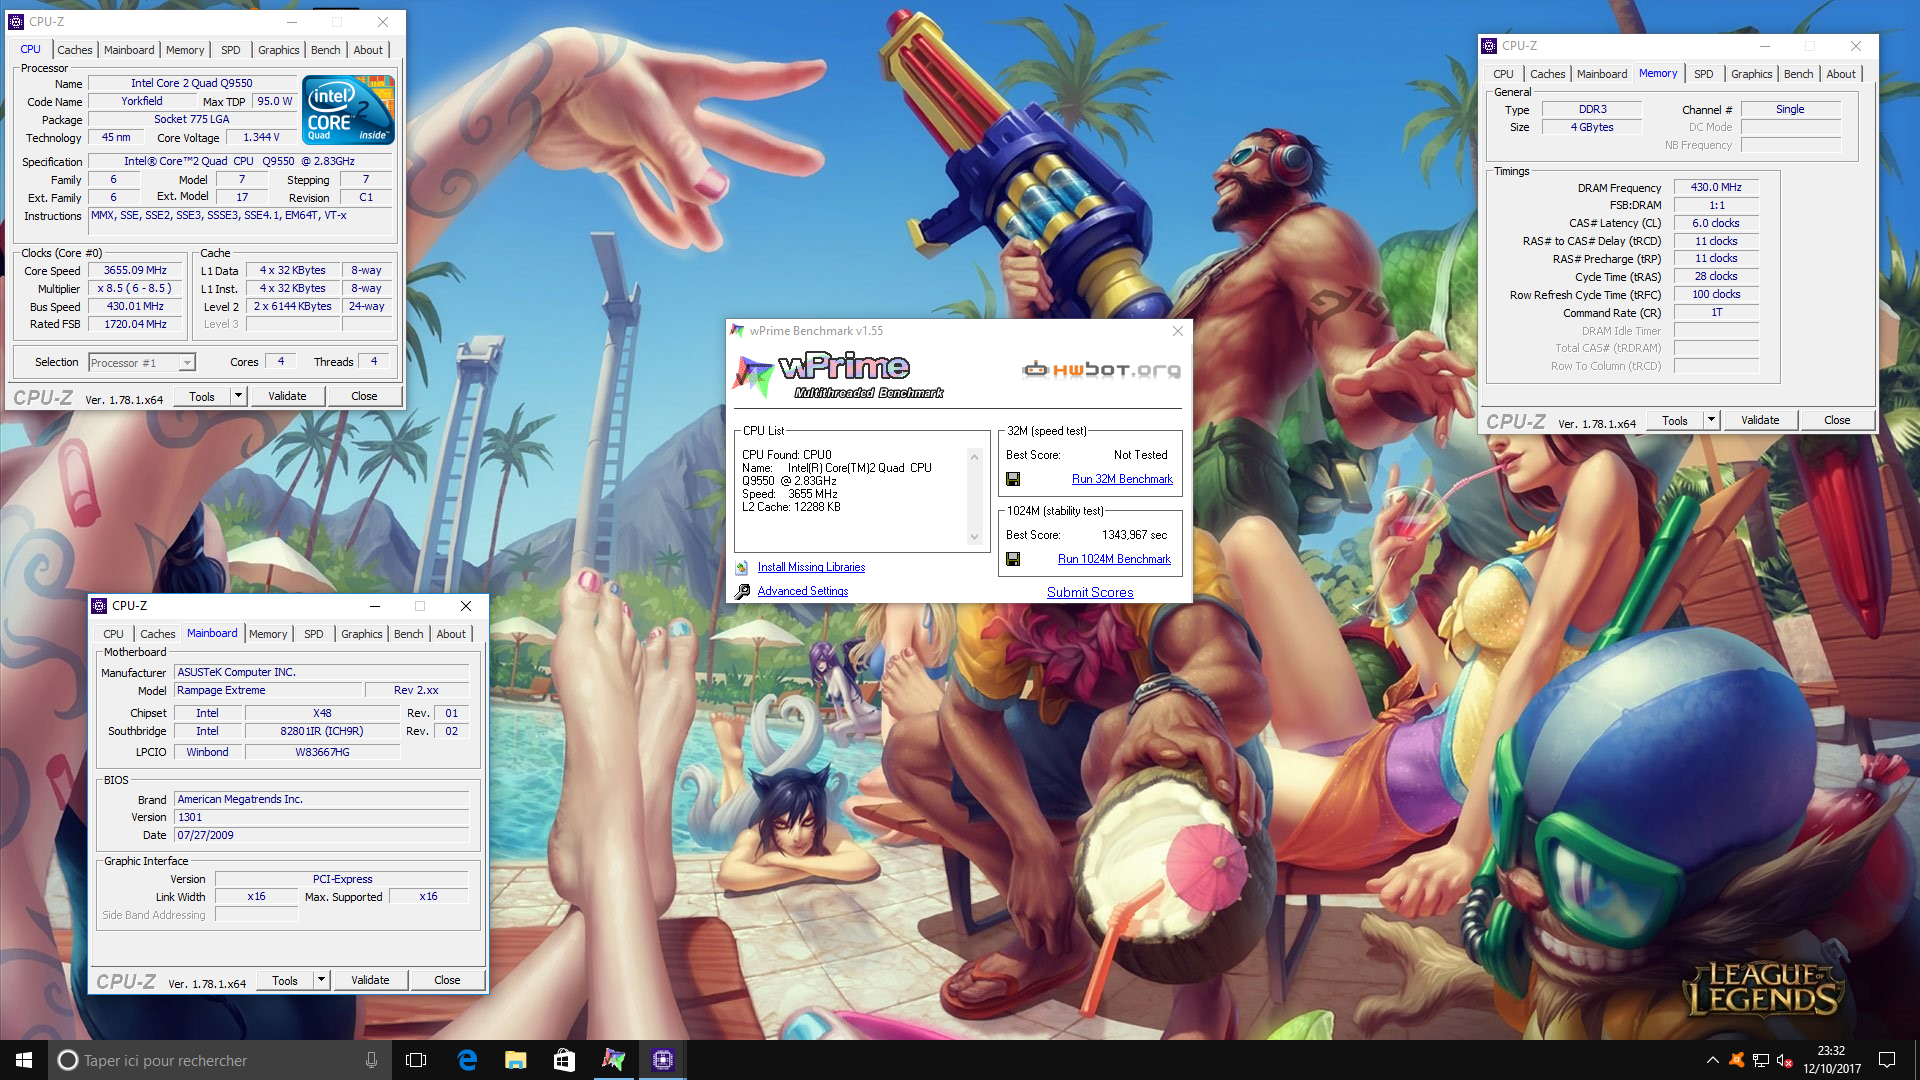Click the Install Missing Libraries link
1920x1080 pixels.
point(811,567)
